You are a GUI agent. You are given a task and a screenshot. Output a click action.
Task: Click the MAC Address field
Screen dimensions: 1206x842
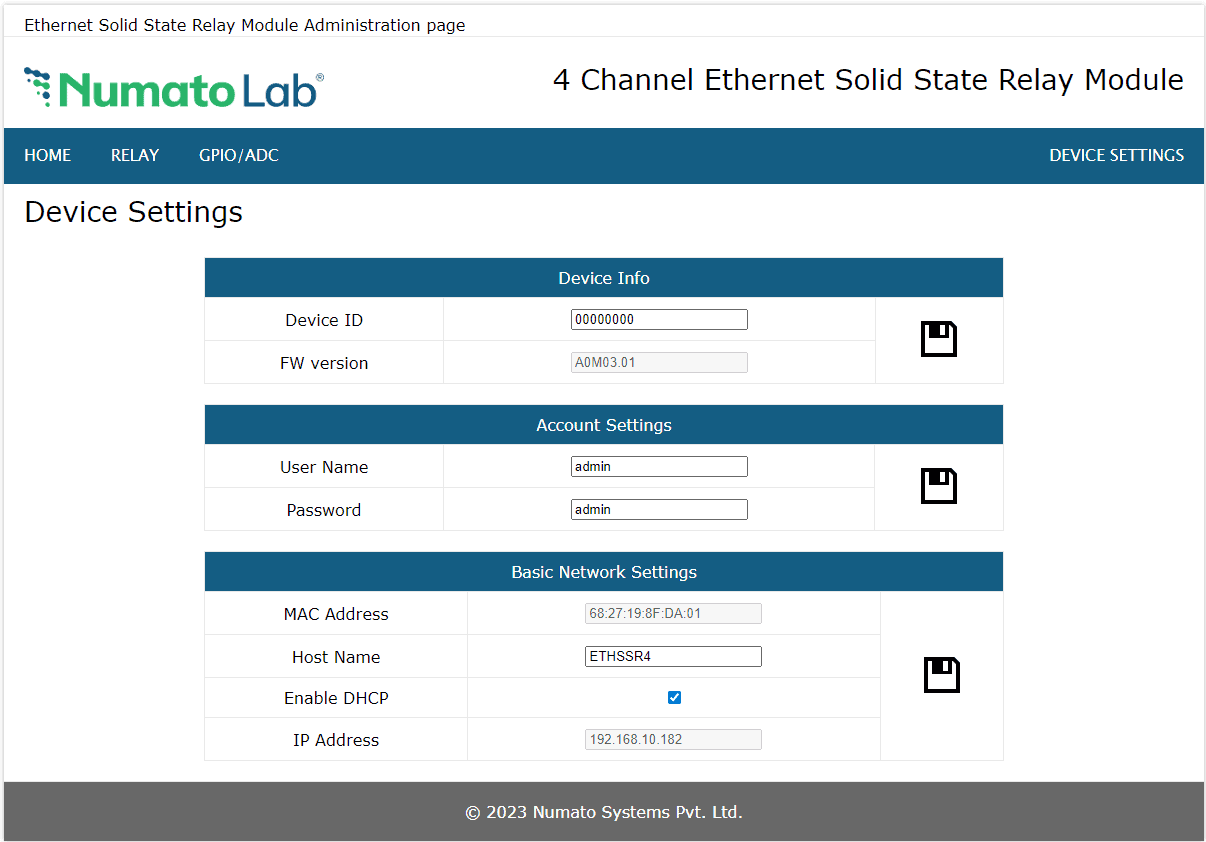673,614
